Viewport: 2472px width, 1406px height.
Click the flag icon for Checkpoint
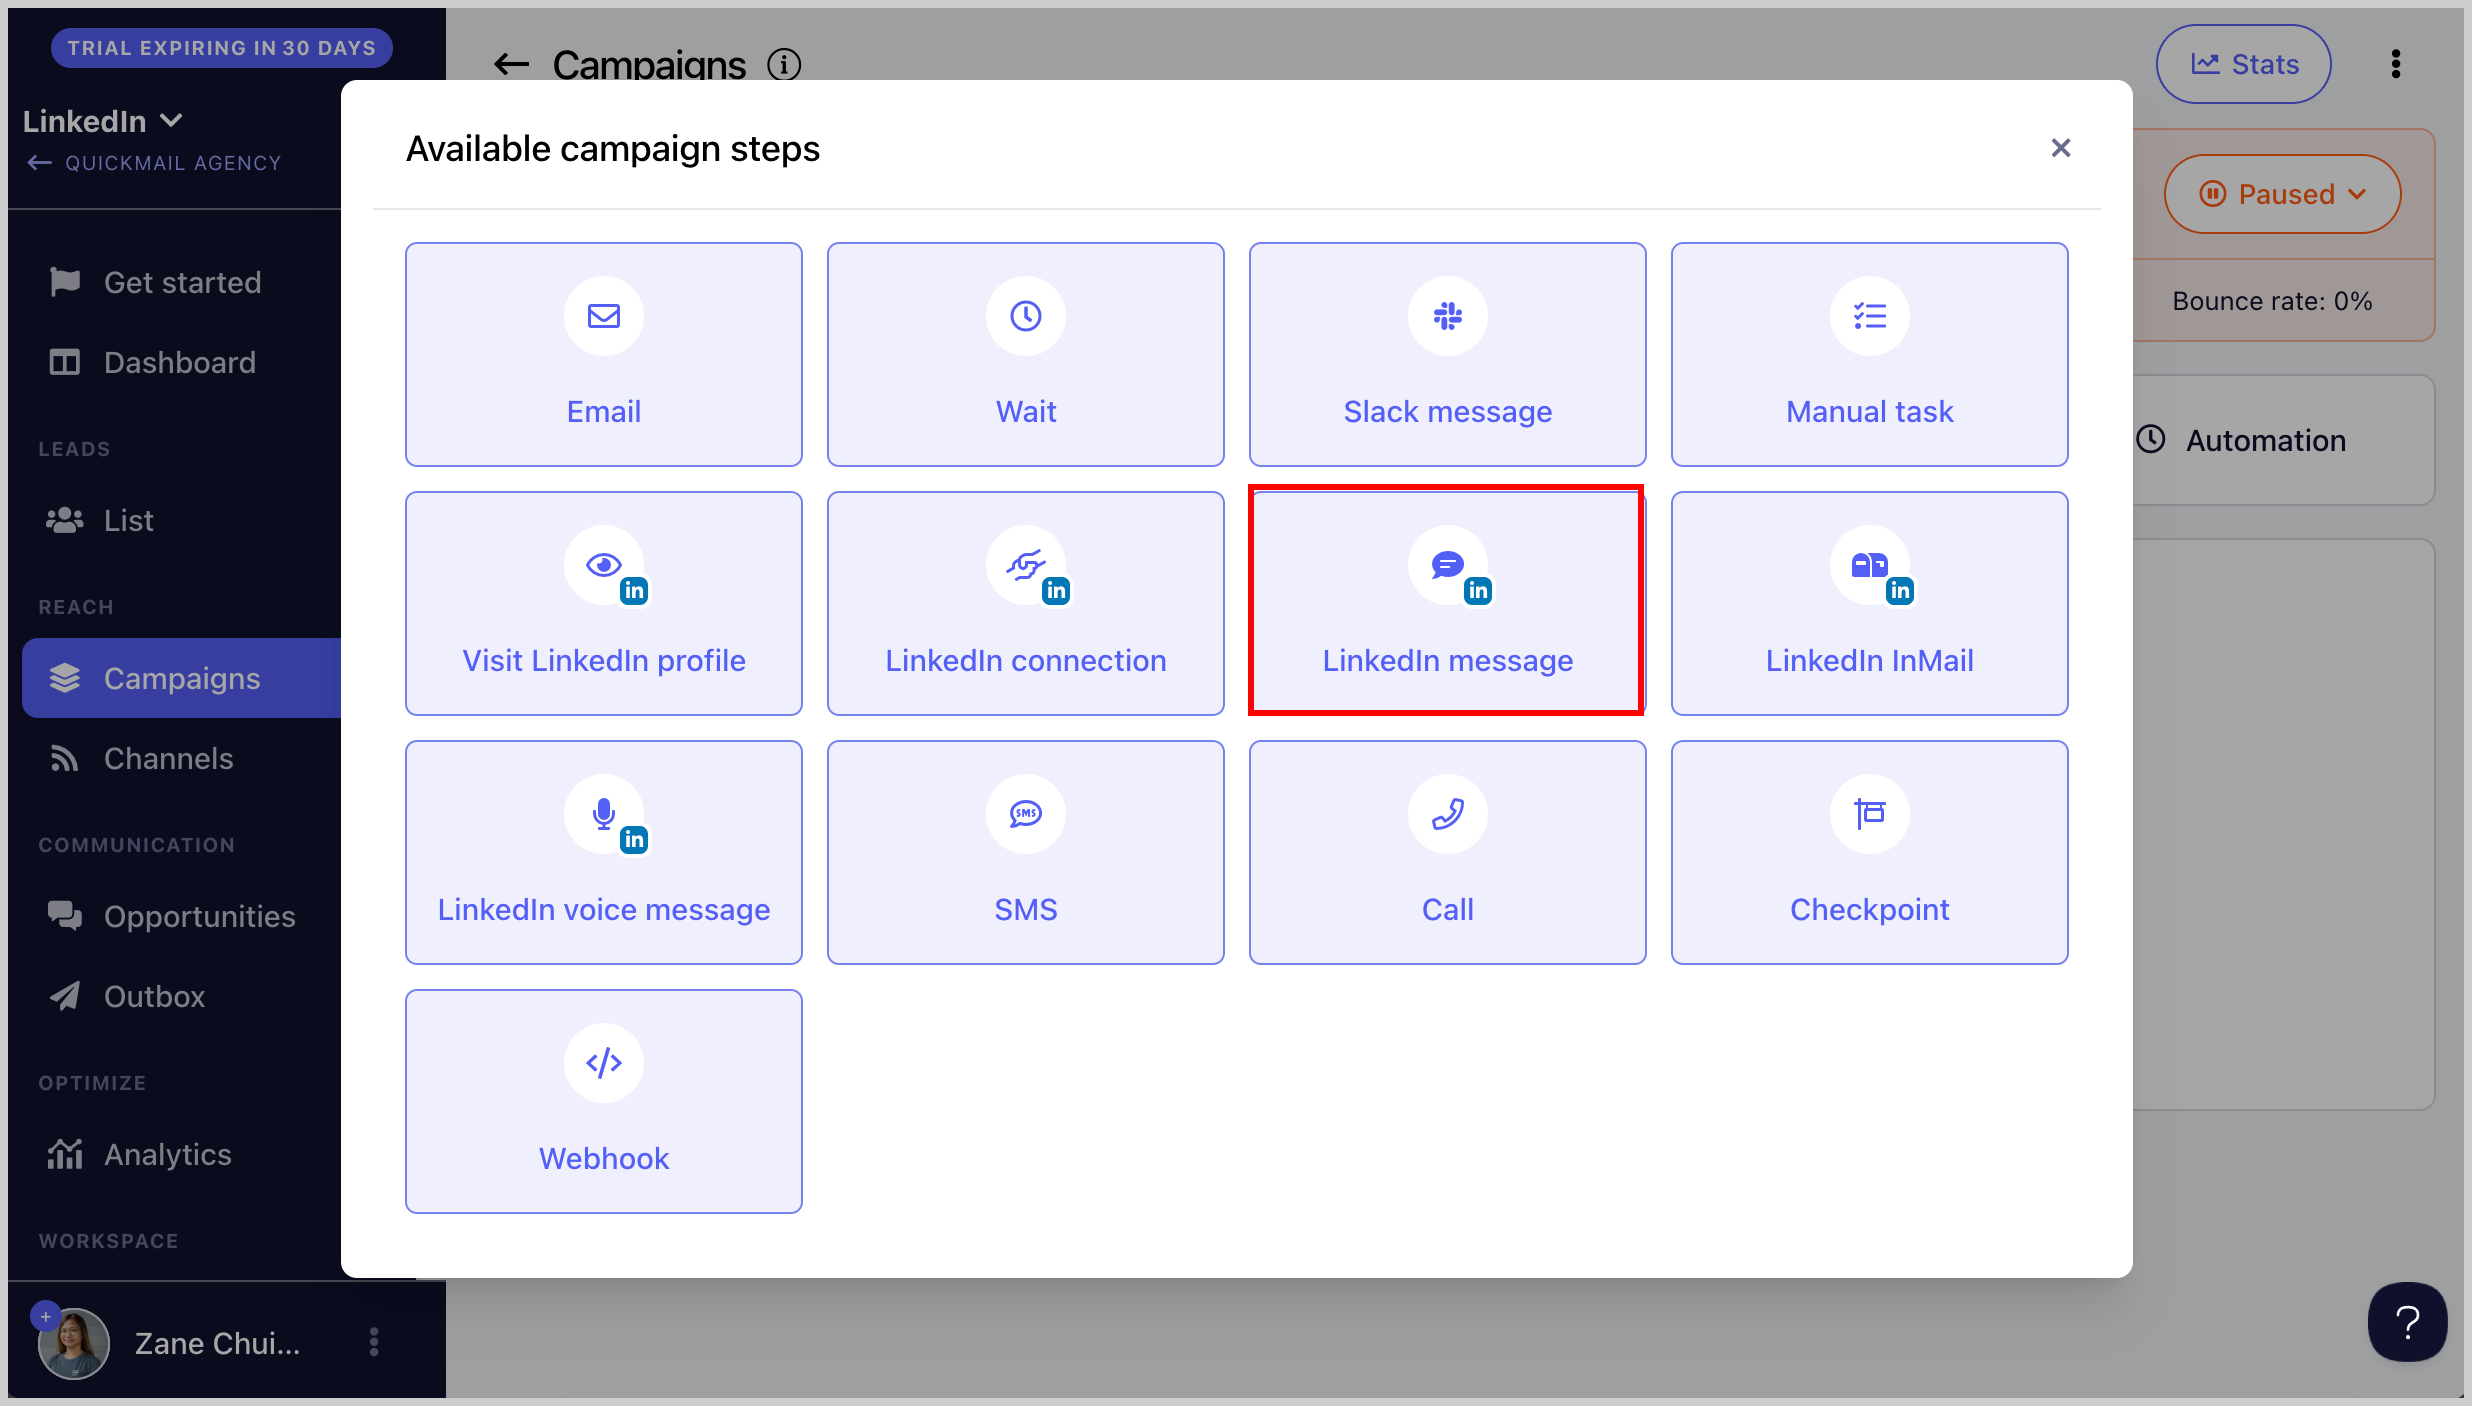click(x=1870, y=814)
